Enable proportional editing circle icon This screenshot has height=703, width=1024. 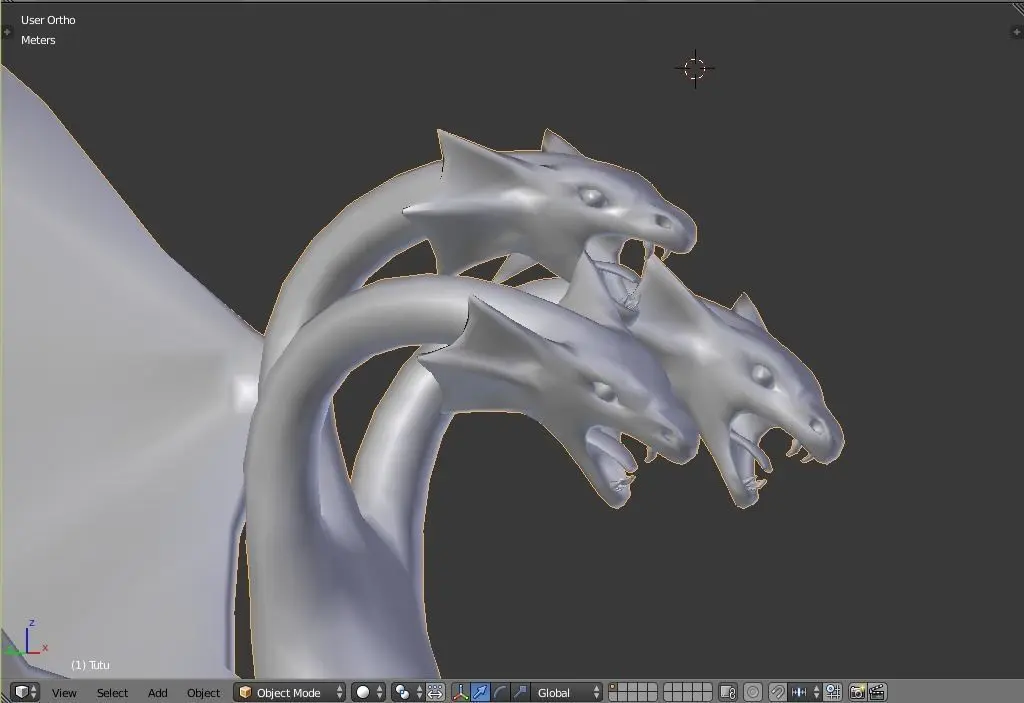coord(753,693)
